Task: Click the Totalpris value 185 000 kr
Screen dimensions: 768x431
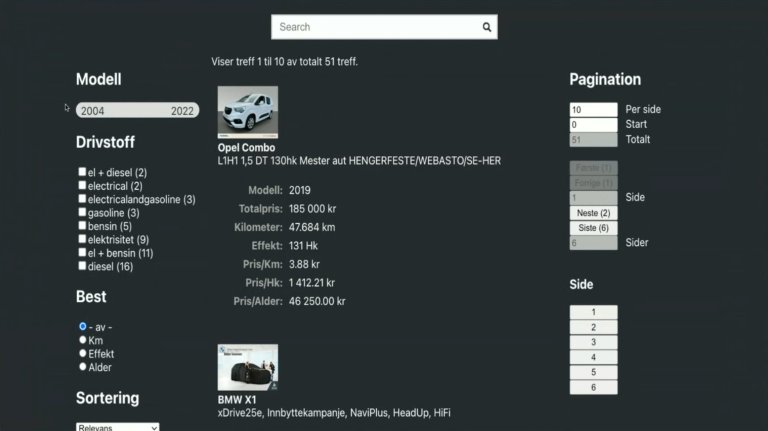Action: pyautogui.click(x=312, y=209)
